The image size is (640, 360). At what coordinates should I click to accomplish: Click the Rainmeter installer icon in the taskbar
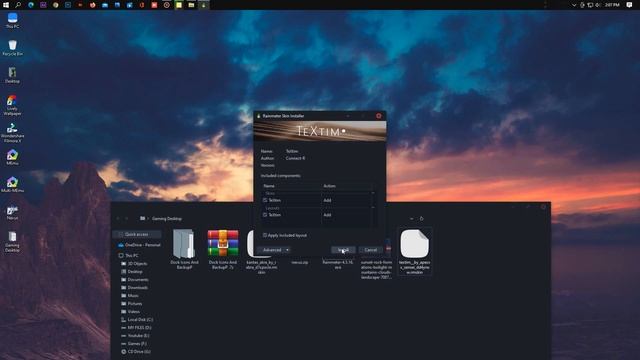pyautogui.click(x=203, y=5)
